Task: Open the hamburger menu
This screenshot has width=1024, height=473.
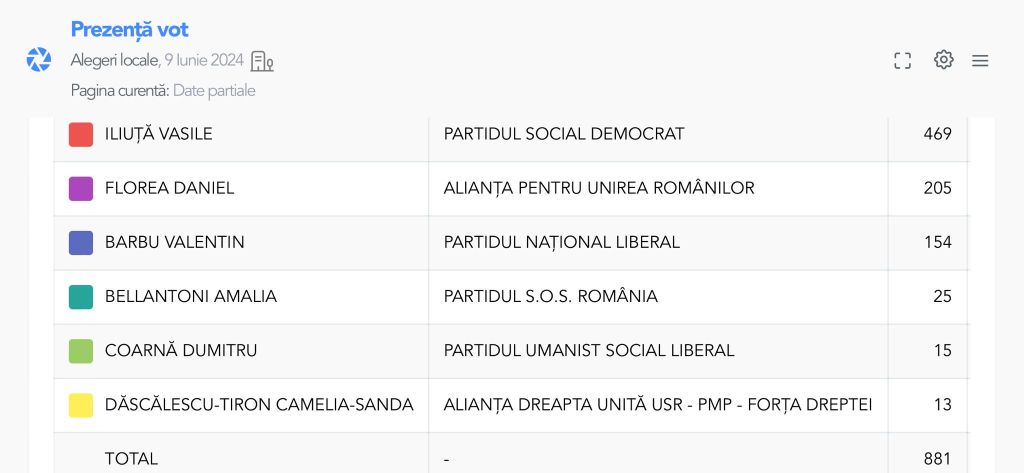Action: click(980, 61)
